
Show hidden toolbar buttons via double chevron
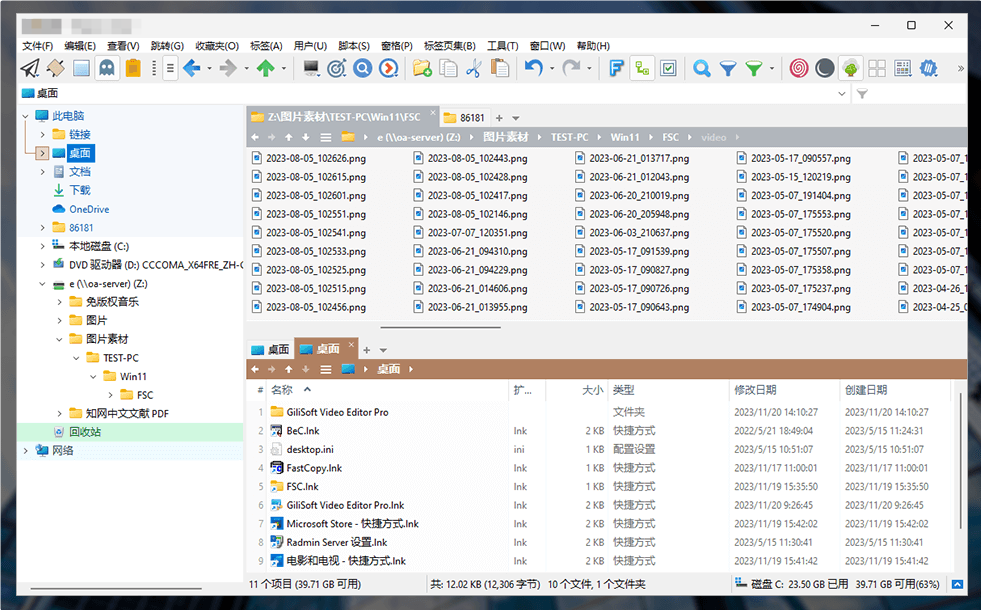coord(960,68)
